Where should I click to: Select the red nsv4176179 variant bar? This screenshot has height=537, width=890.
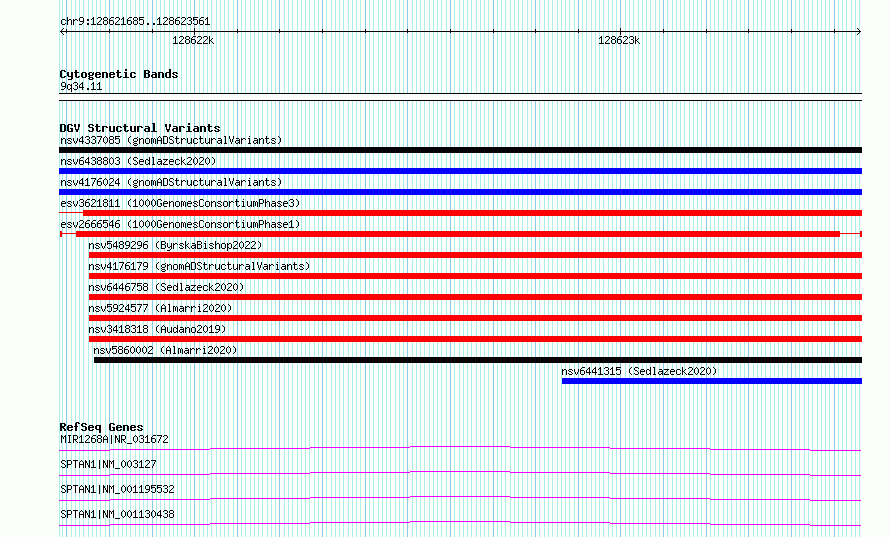[475, 276]
